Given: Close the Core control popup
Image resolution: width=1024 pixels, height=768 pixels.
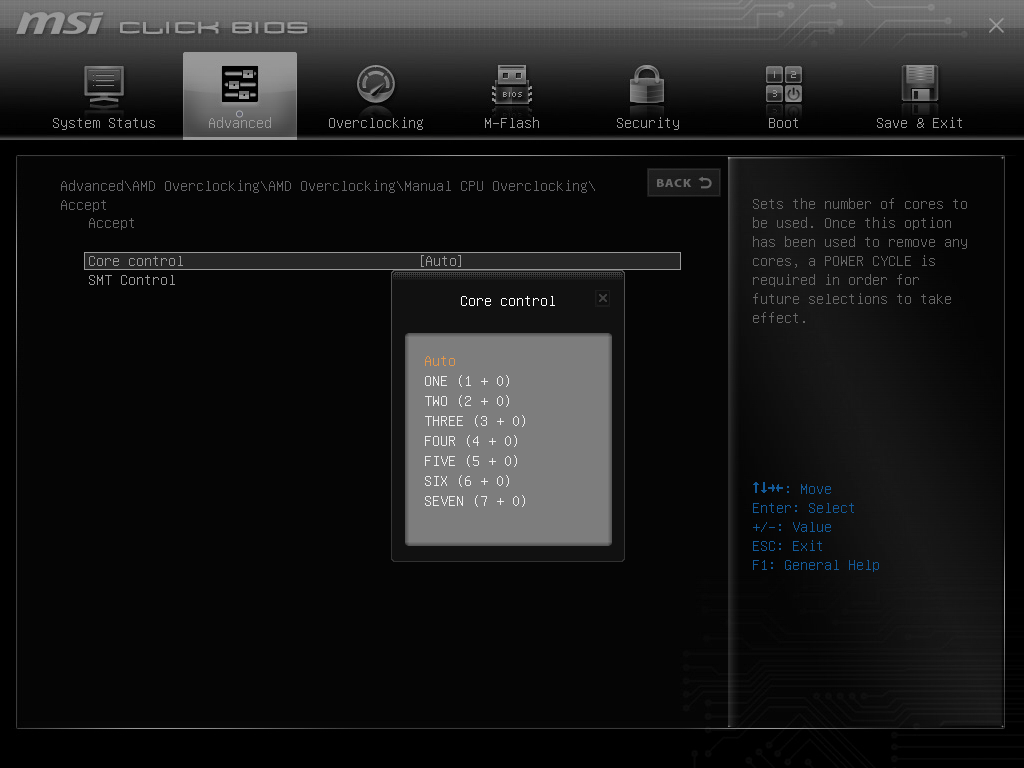Looking at the screenshot, I should [603, 298].
